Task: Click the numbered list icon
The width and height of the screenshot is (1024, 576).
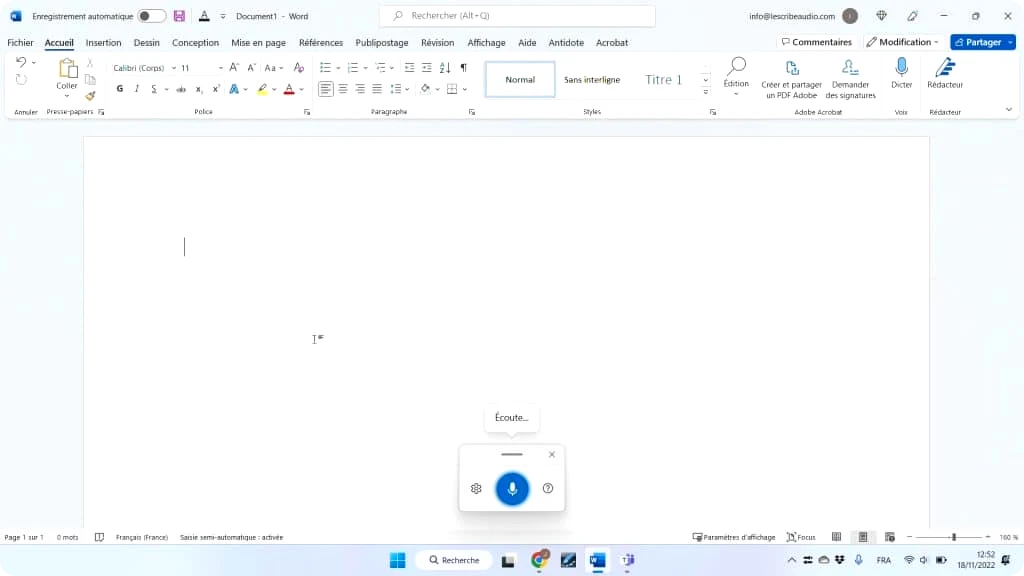Action: pyautogui.click(x=353, y=67)
